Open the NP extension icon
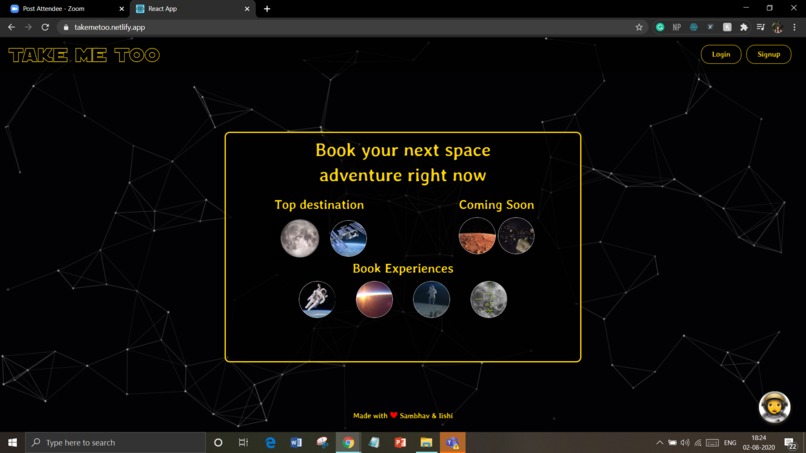 676,27
